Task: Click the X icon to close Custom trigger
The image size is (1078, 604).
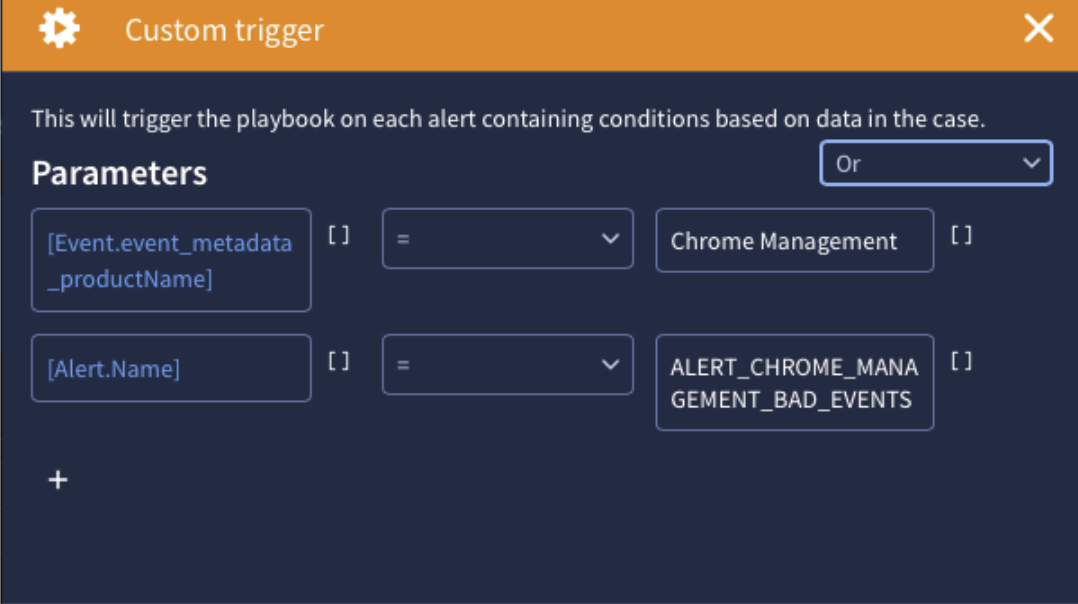Action: click(x=1038, y=28)
